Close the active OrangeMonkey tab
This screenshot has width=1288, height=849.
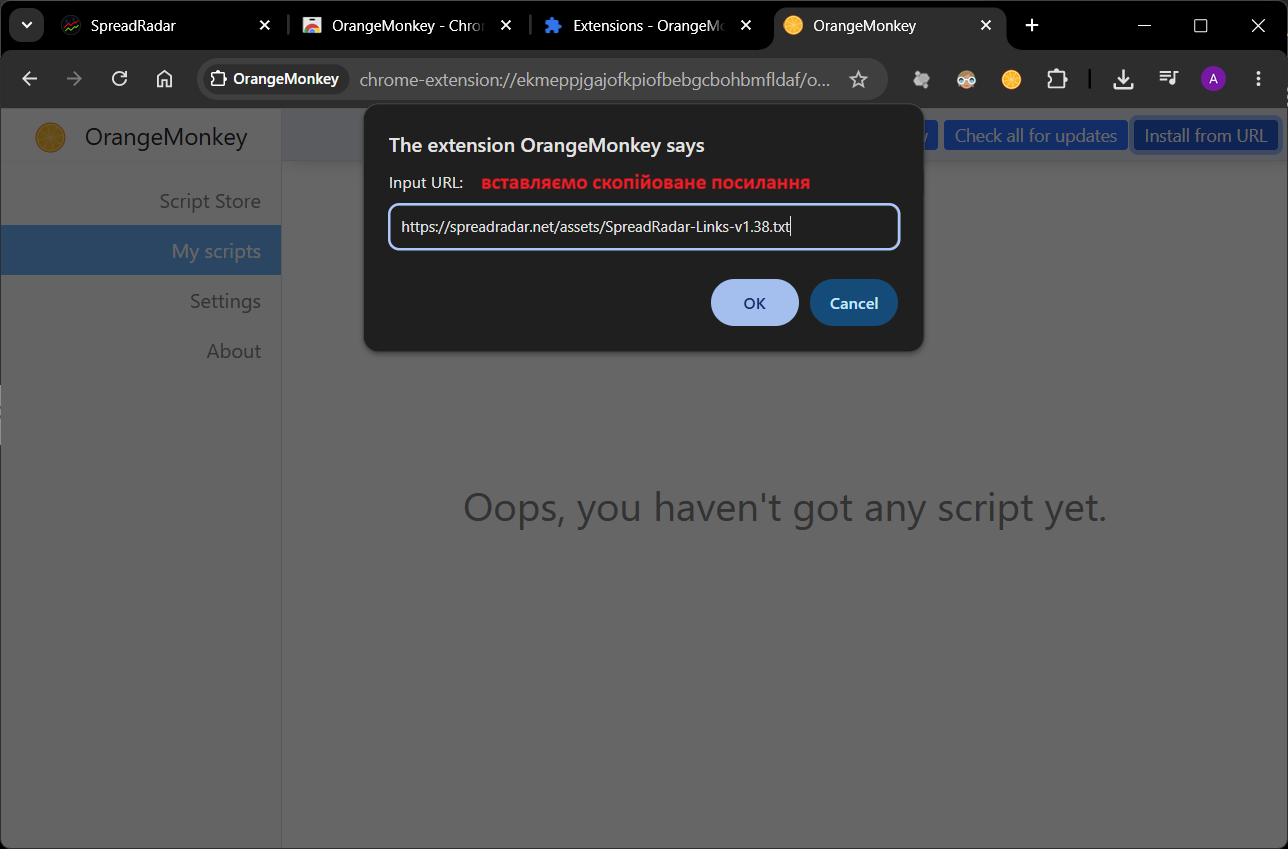click(x=987, y=26)
